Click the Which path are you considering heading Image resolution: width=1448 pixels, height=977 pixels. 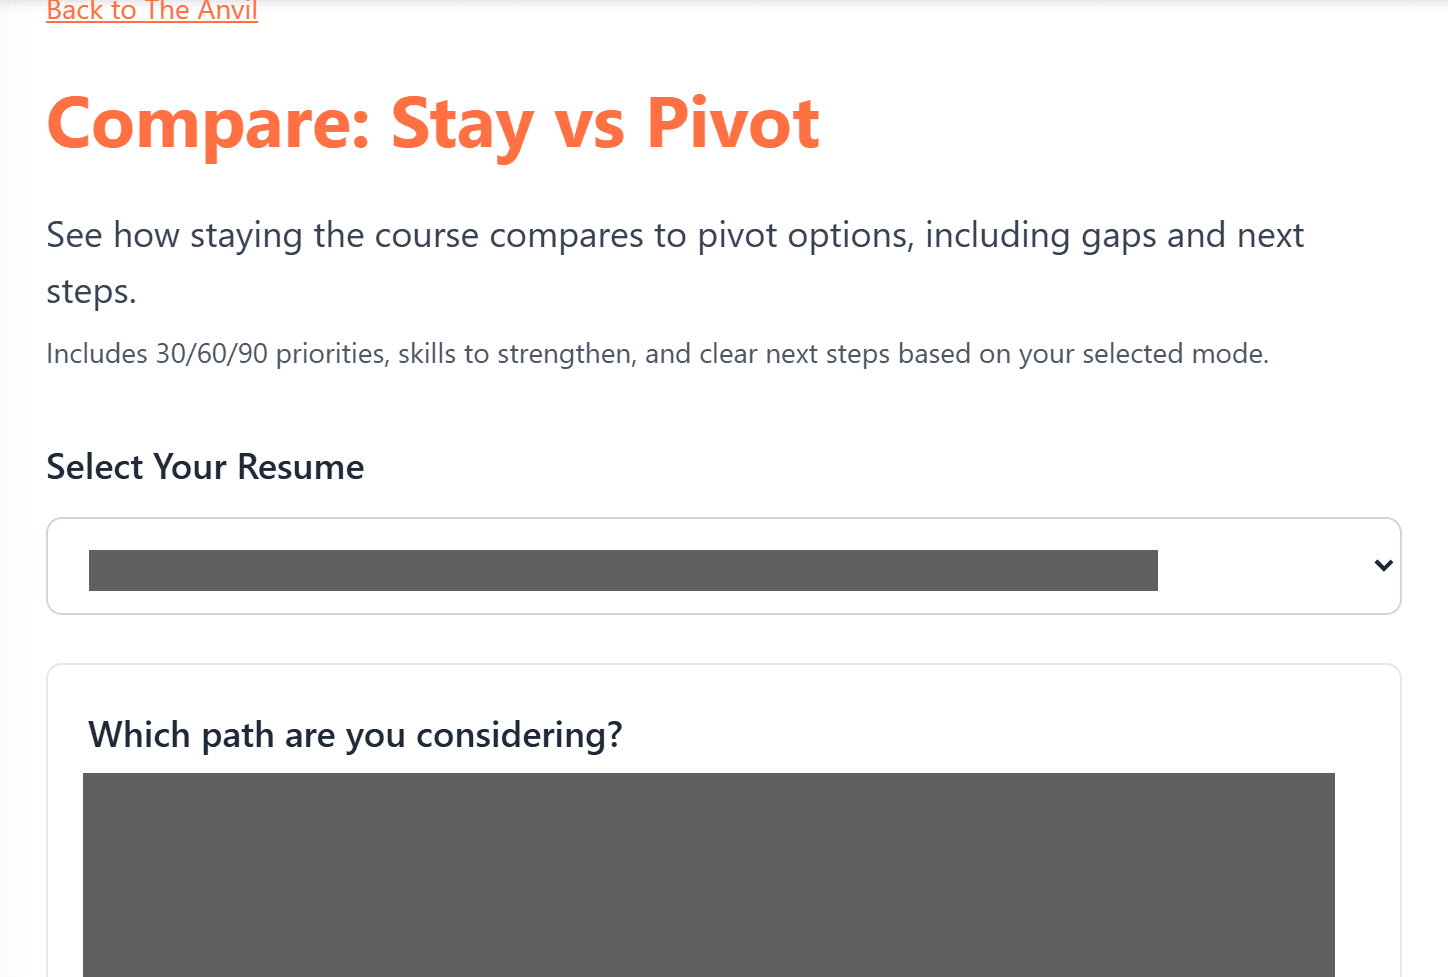[x=355, y=734]
